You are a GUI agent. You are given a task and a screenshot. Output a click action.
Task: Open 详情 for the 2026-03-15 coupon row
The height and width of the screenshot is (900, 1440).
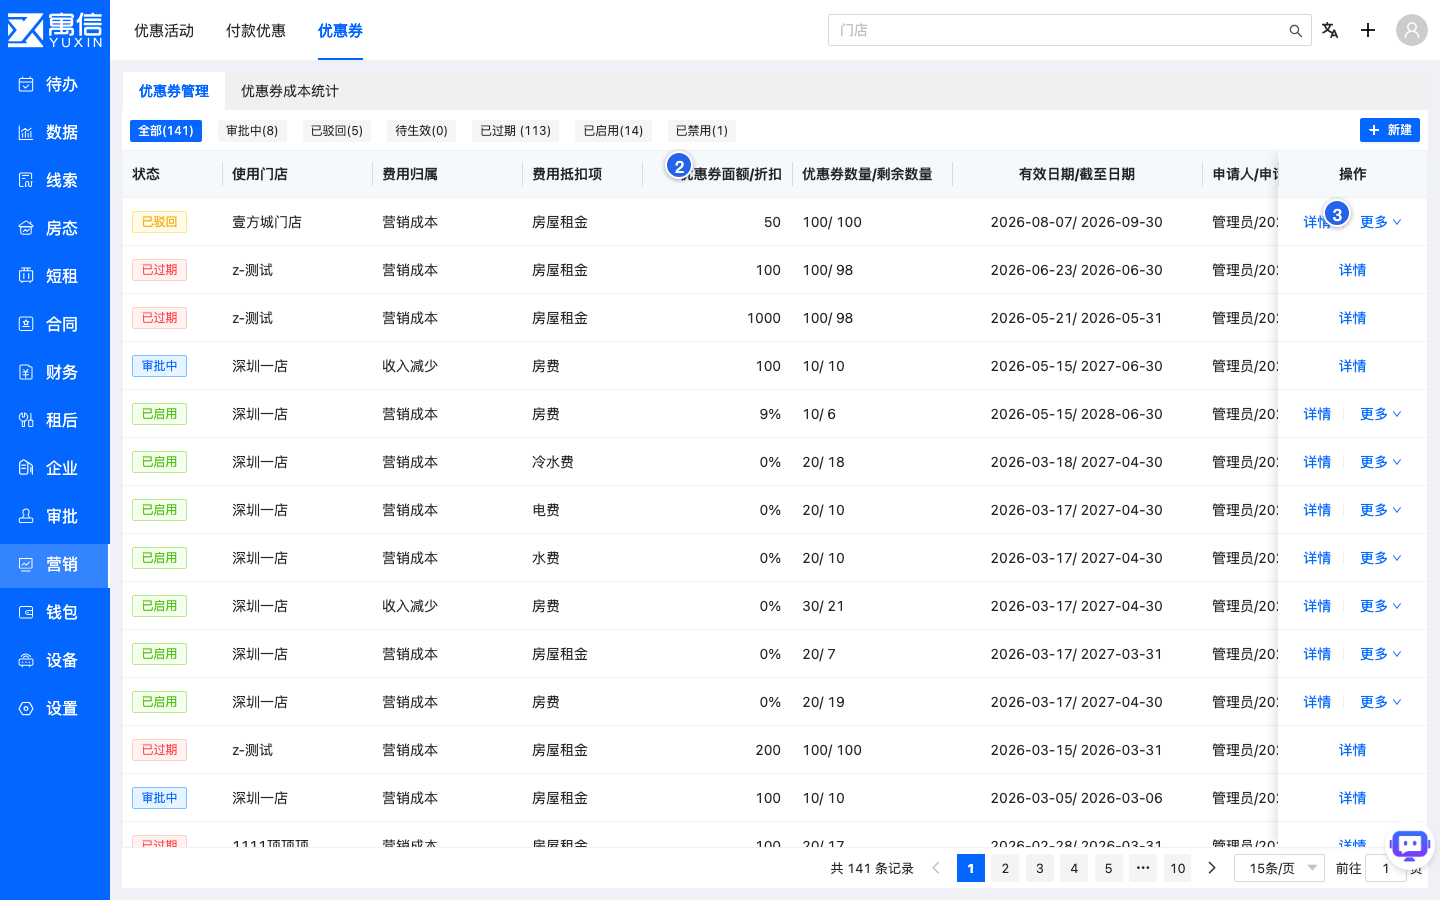point(1353,750)
